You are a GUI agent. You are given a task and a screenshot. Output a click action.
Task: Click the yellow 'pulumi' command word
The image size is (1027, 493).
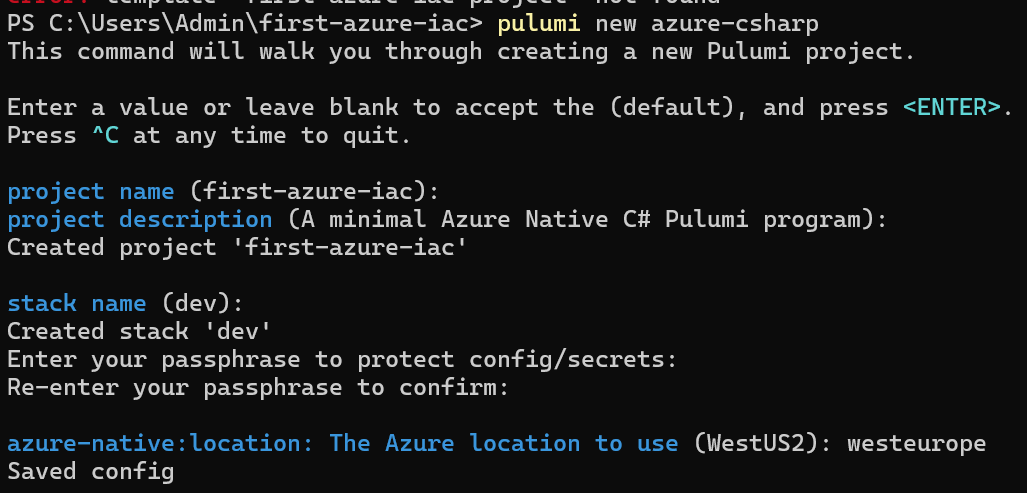point(538,24)
